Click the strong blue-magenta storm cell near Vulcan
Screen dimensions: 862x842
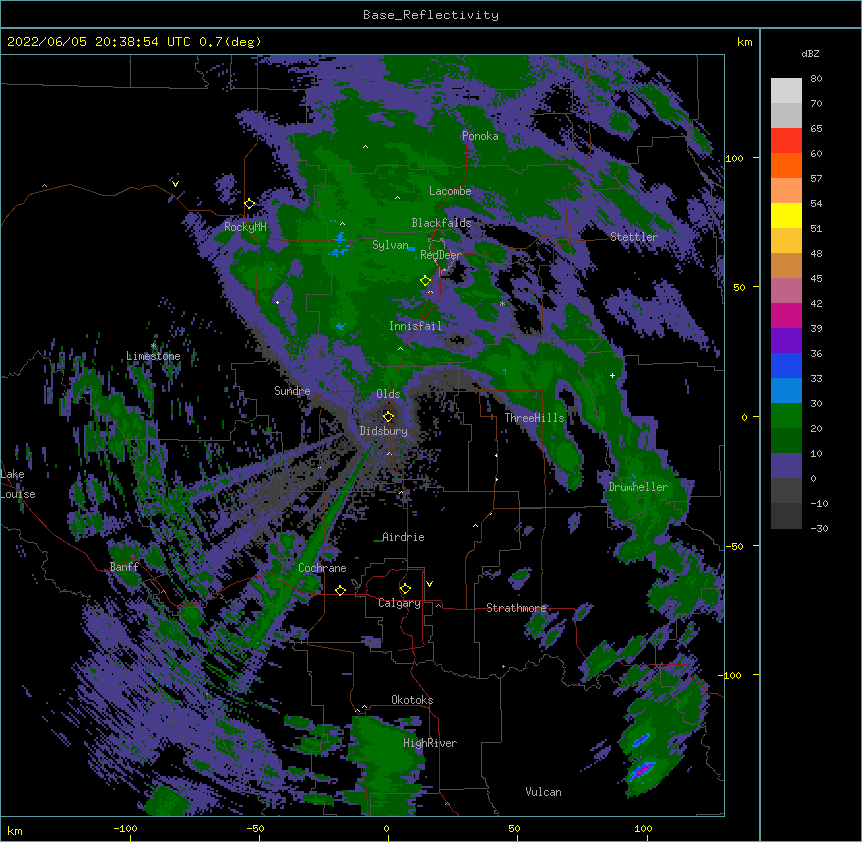click(640, 771)
